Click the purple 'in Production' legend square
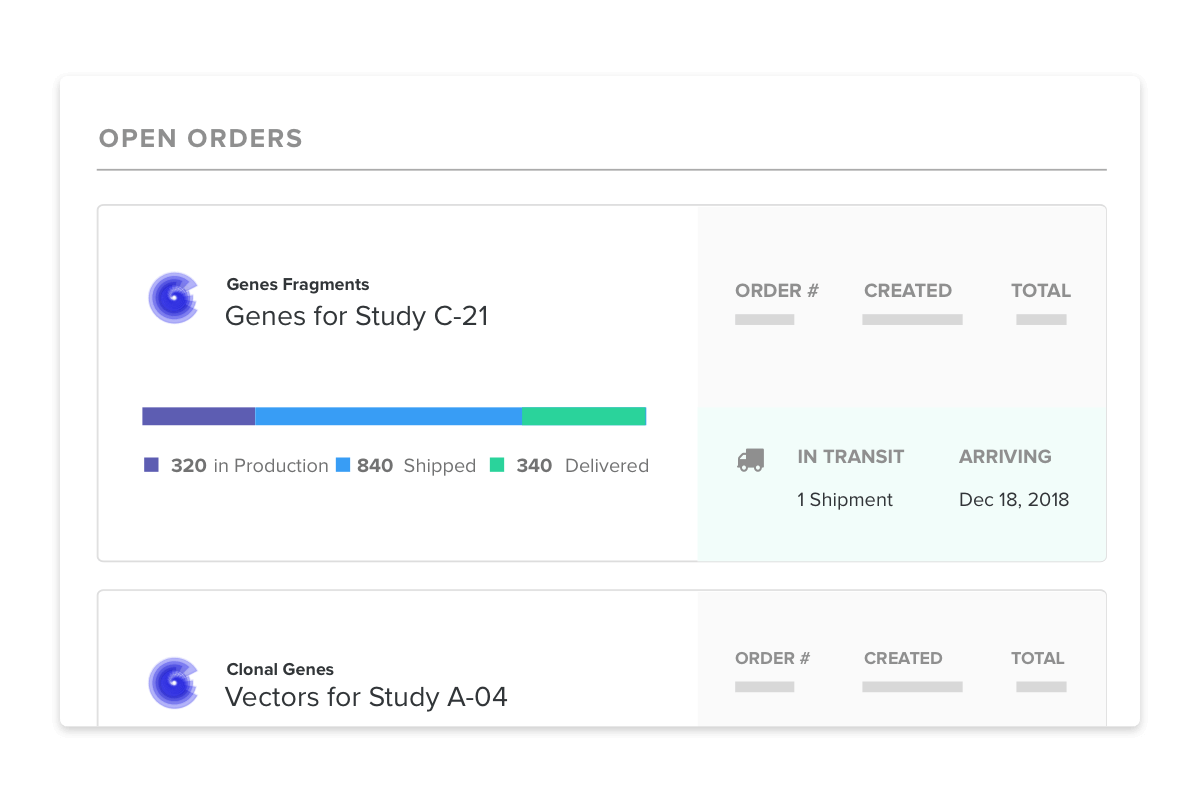This screenshot has width=1200, height=800. (x=150, y=465)
